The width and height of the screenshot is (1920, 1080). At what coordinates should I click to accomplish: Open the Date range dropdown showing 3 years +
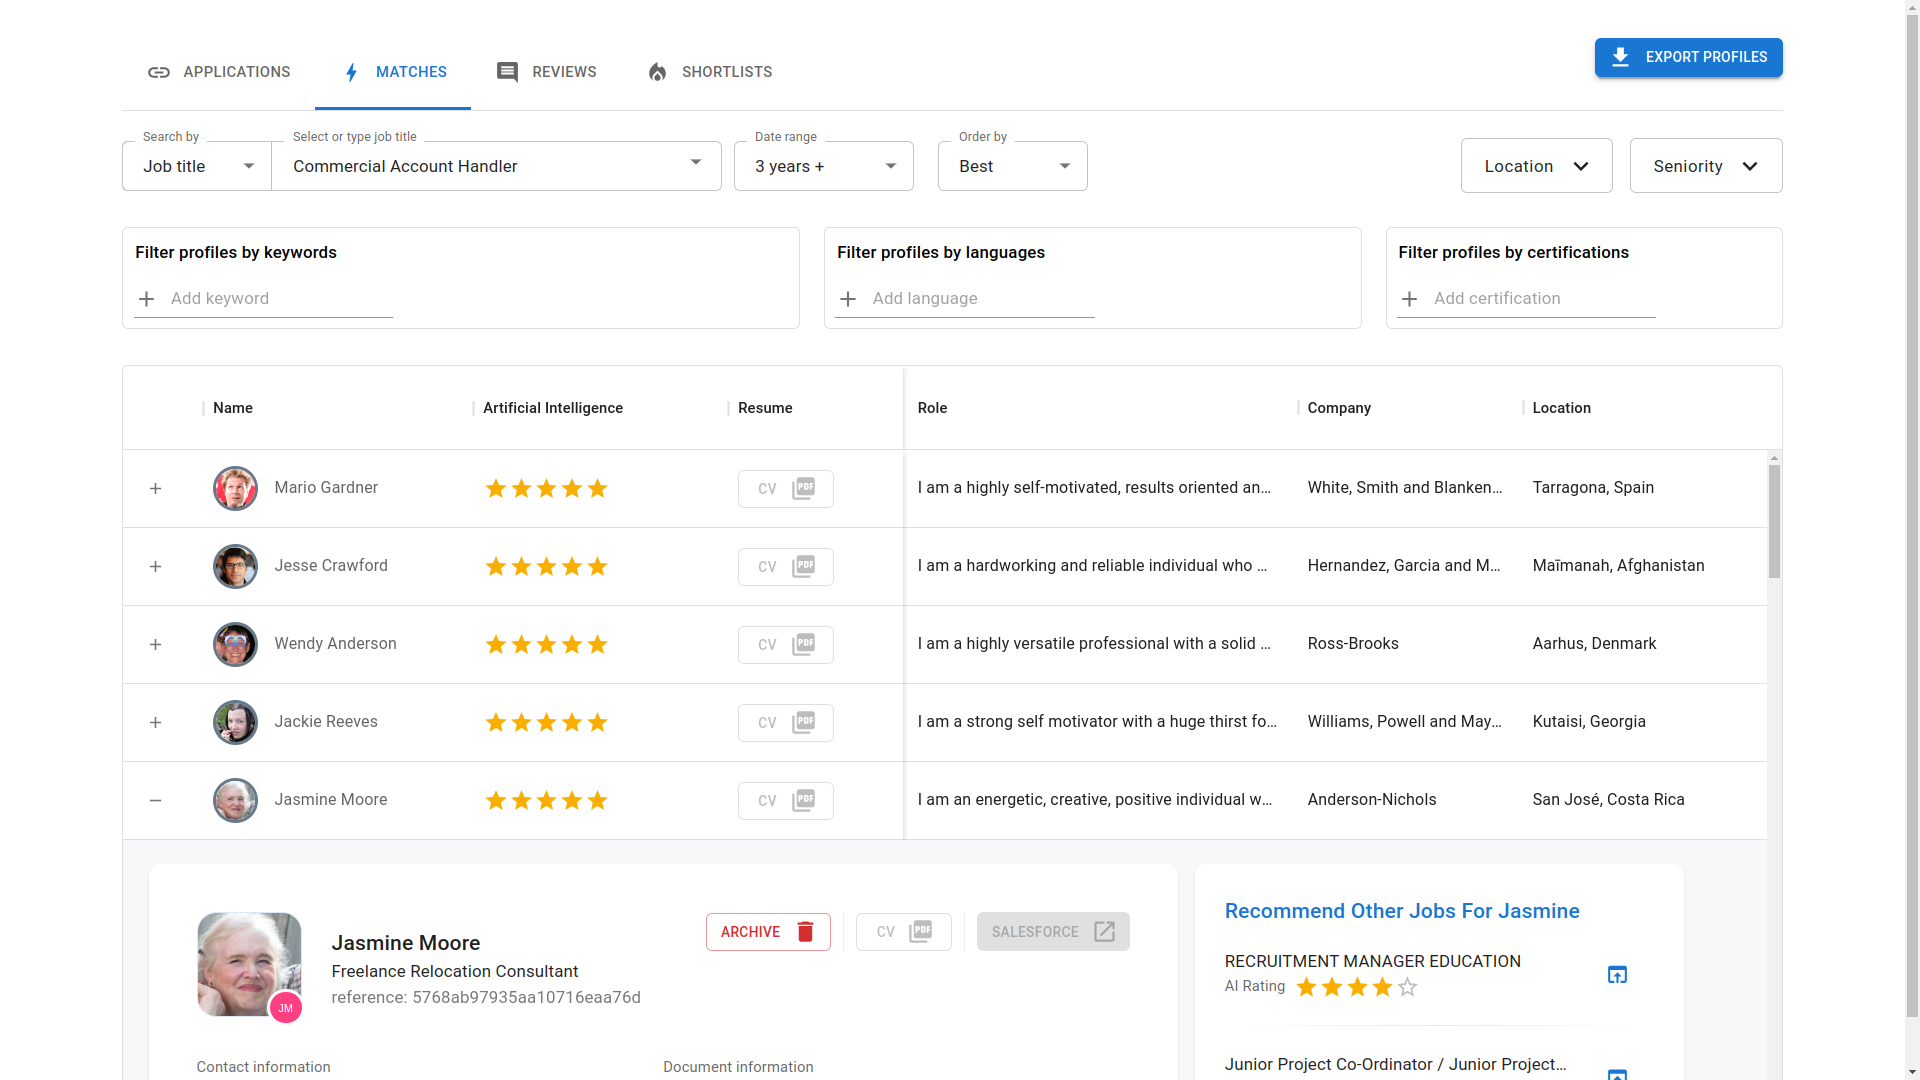[x=823, y=166]
